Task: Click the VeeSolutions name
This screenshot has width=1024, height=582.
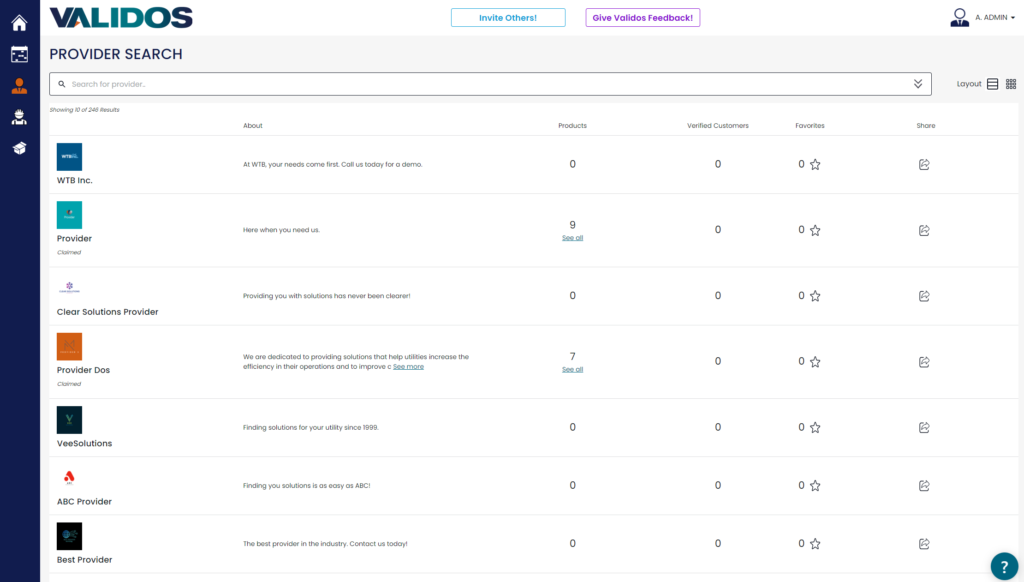Action: tap(84, 443)
